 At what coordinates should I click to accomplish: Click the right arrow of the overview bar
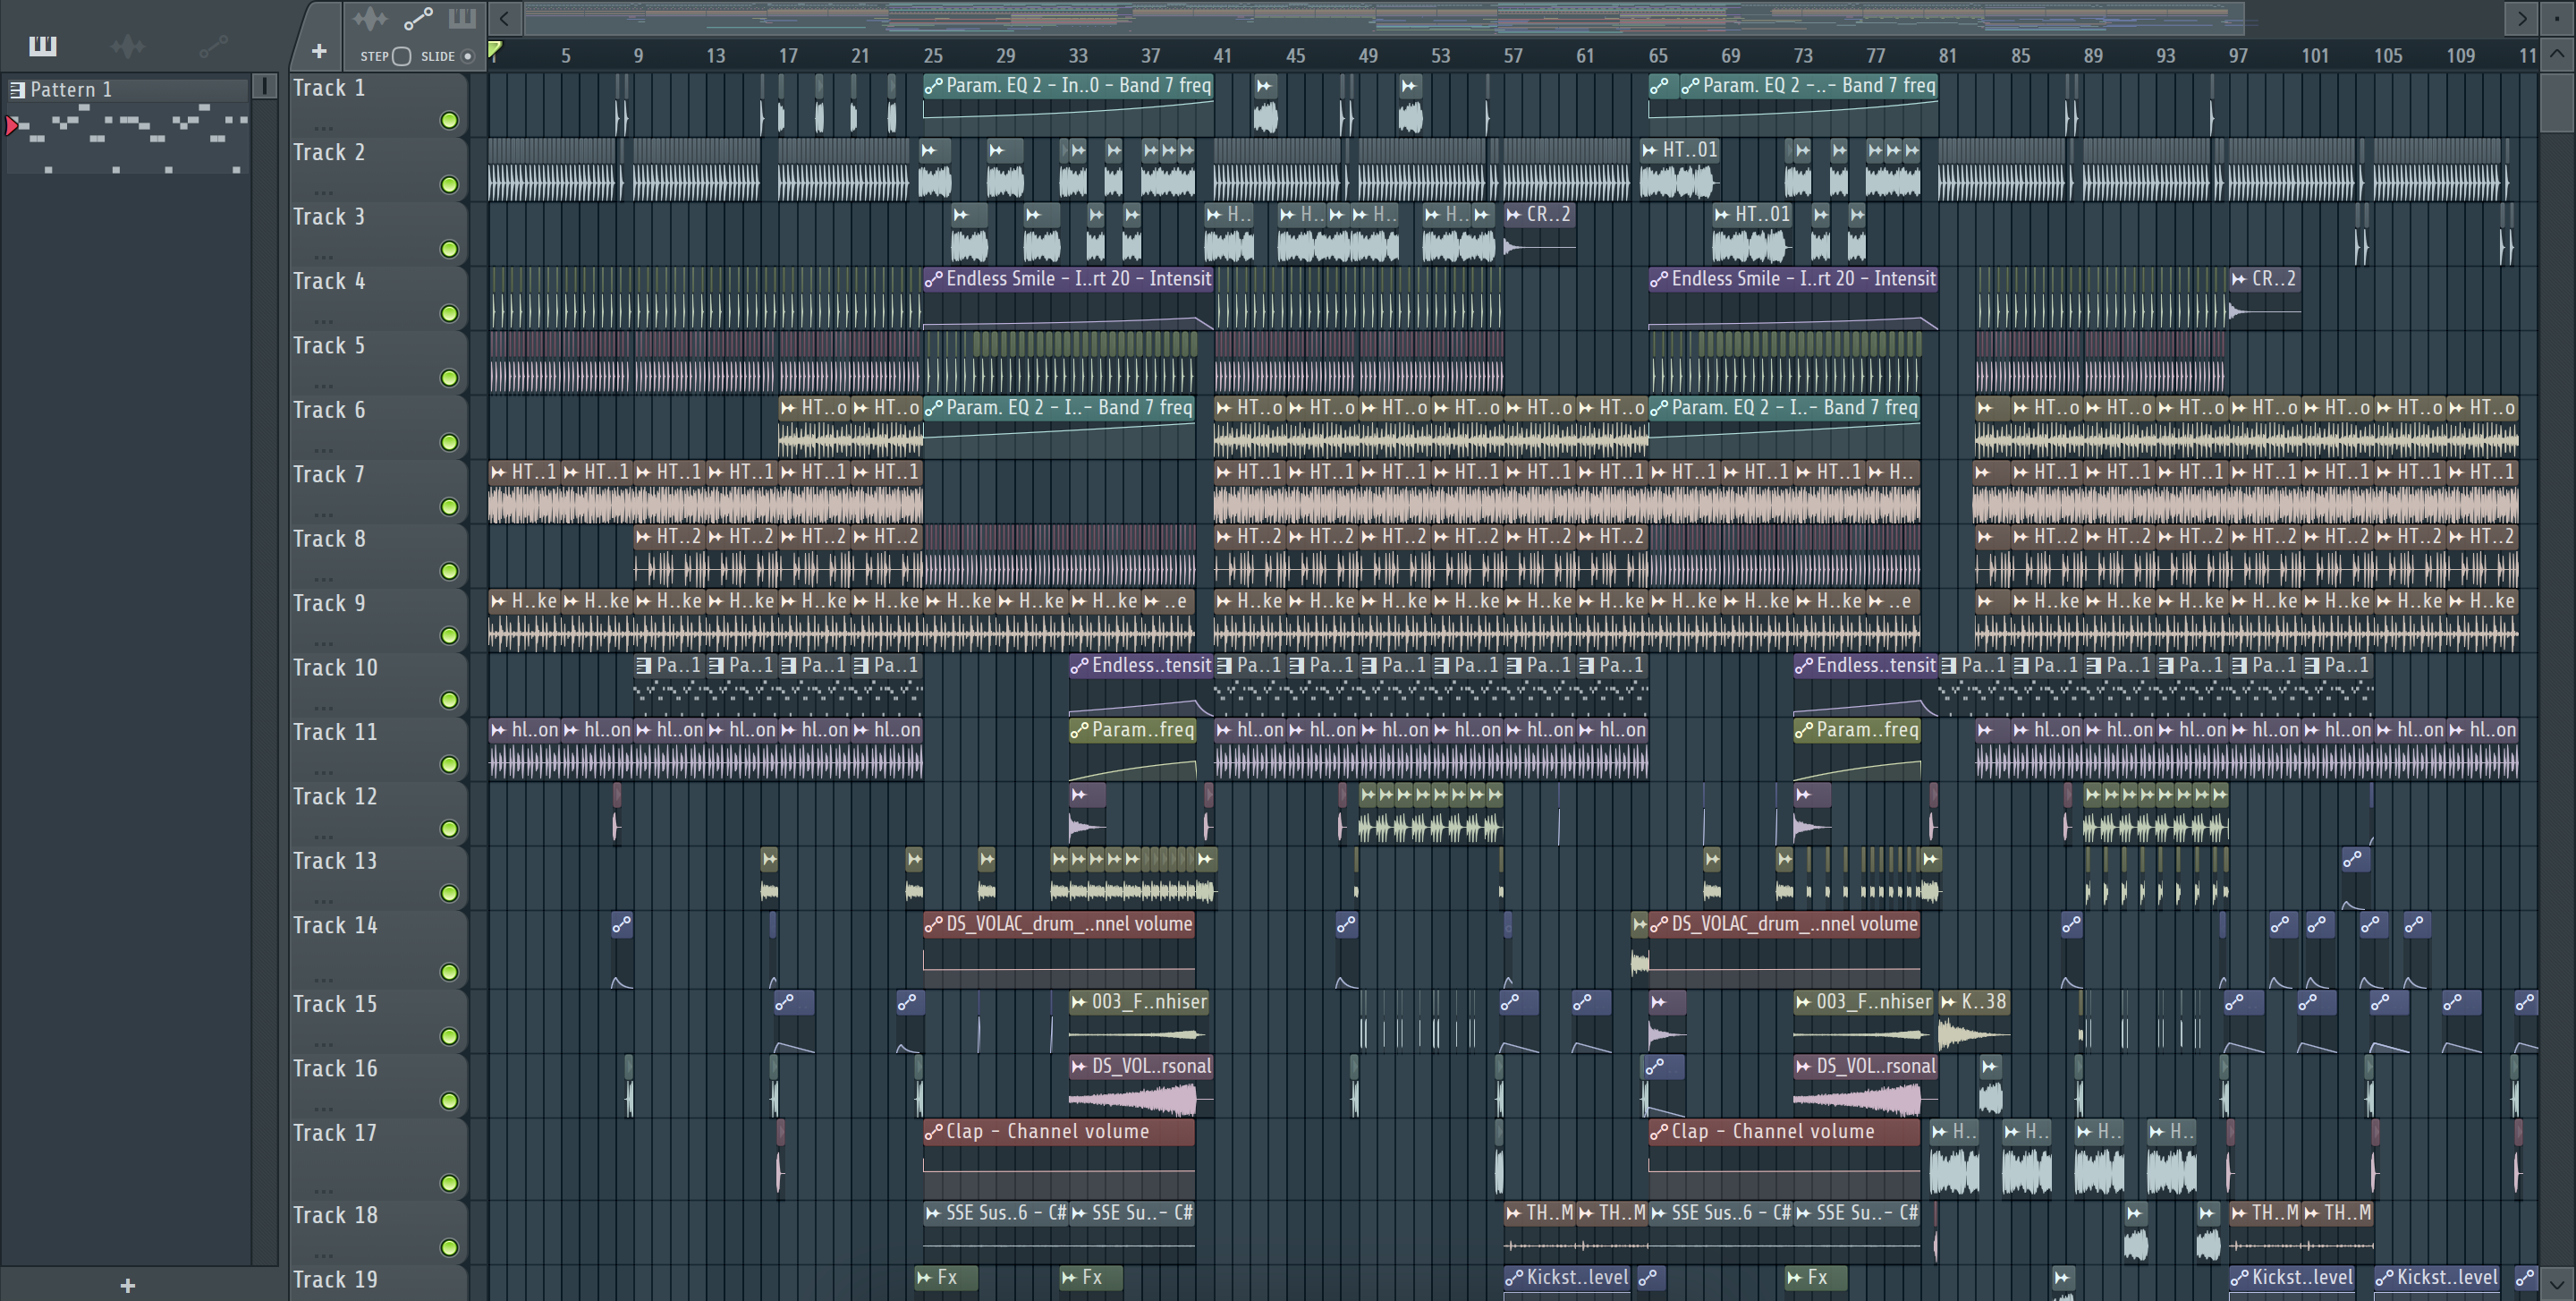click(2522, 18)
